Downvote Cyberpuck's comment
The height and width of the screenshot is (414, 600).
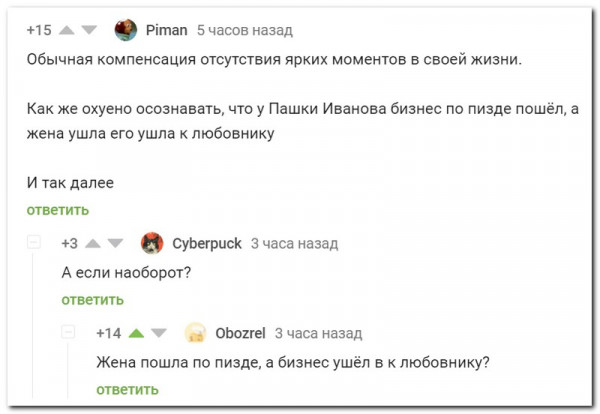click(116, 243)
